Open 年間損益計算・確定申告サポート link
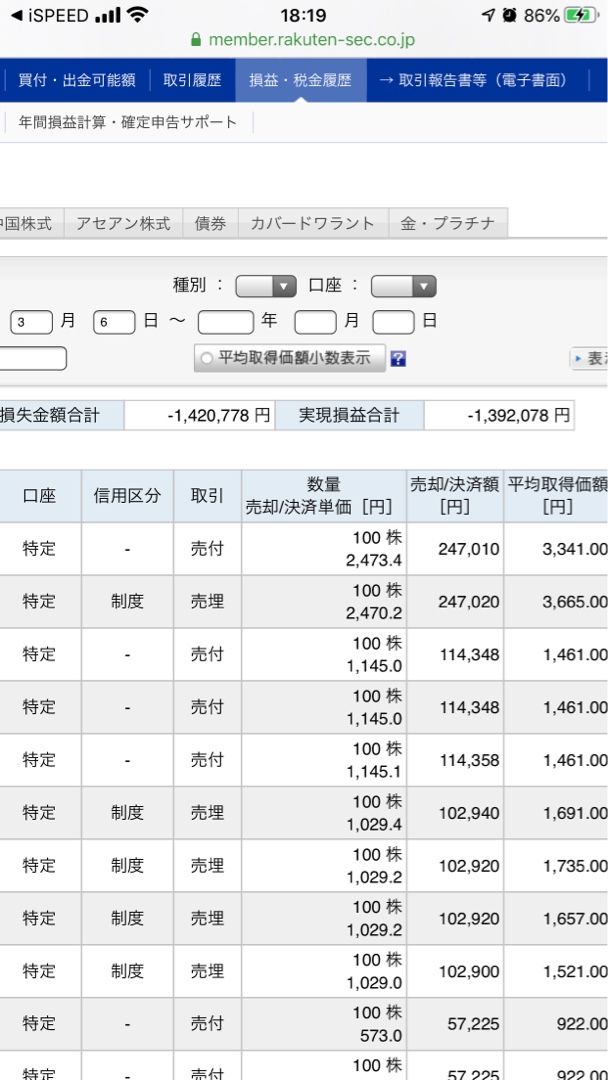The image size is (608, 1080). (x=127, y=122)
